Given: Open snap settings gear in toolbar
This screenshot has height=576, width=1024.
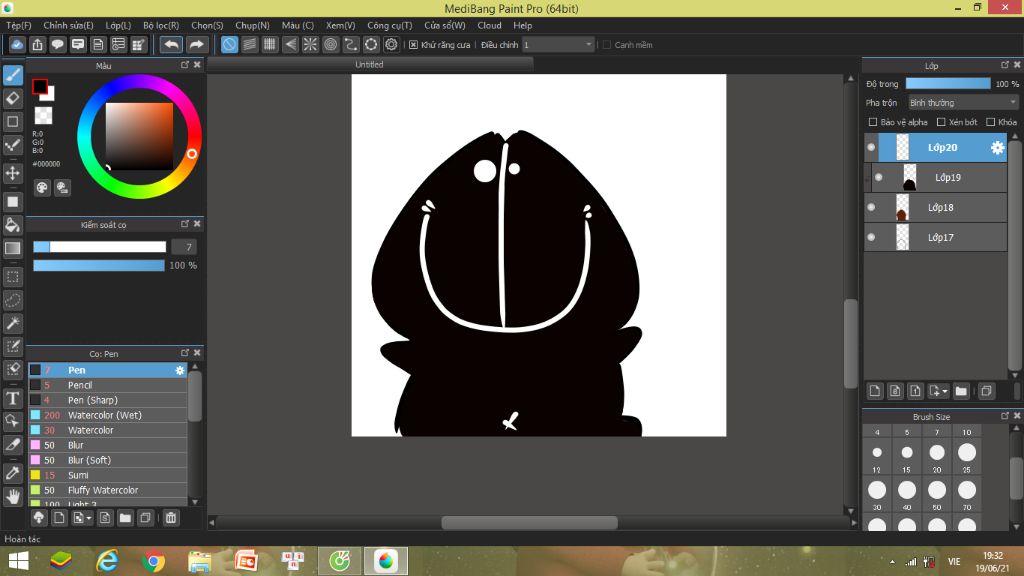Looking at the screenshot, I should click(x=391, y=44).
